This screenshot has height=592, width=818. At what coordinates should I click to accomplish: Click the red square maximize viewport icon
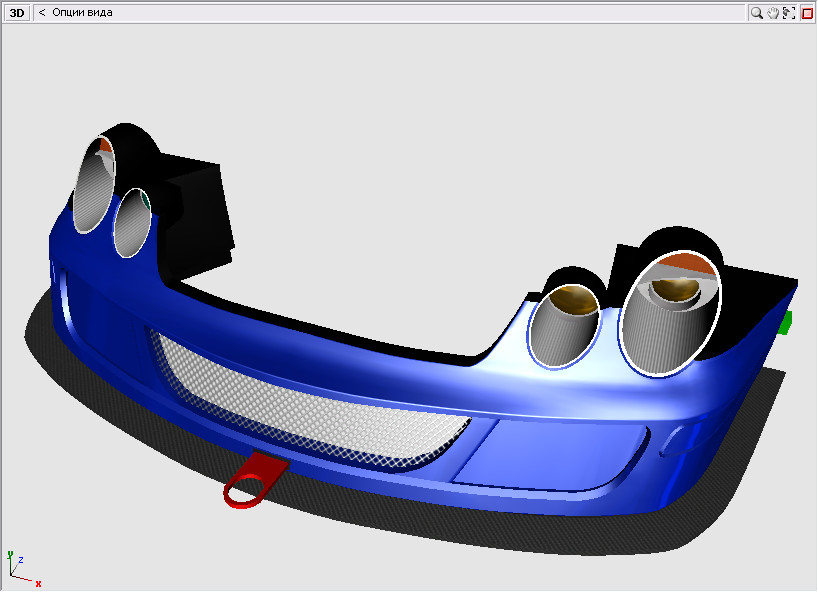tap(807, 13)
